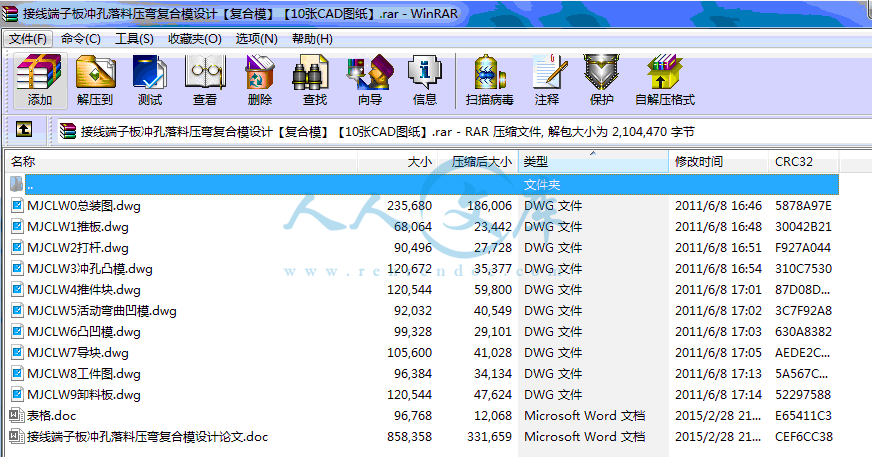Open the 文件(F) menu
The height and width of the screenshot is (457, 872).
pyautogui.click(x=28, y=39)
